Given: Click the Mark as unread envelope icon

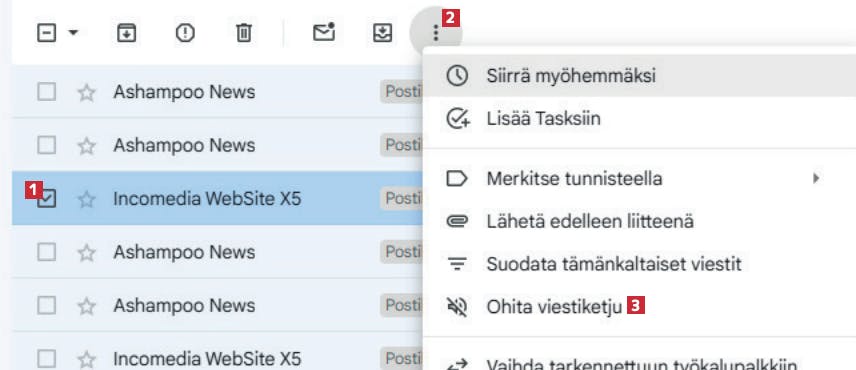Looking at the screenshot, I should [324, 33].
